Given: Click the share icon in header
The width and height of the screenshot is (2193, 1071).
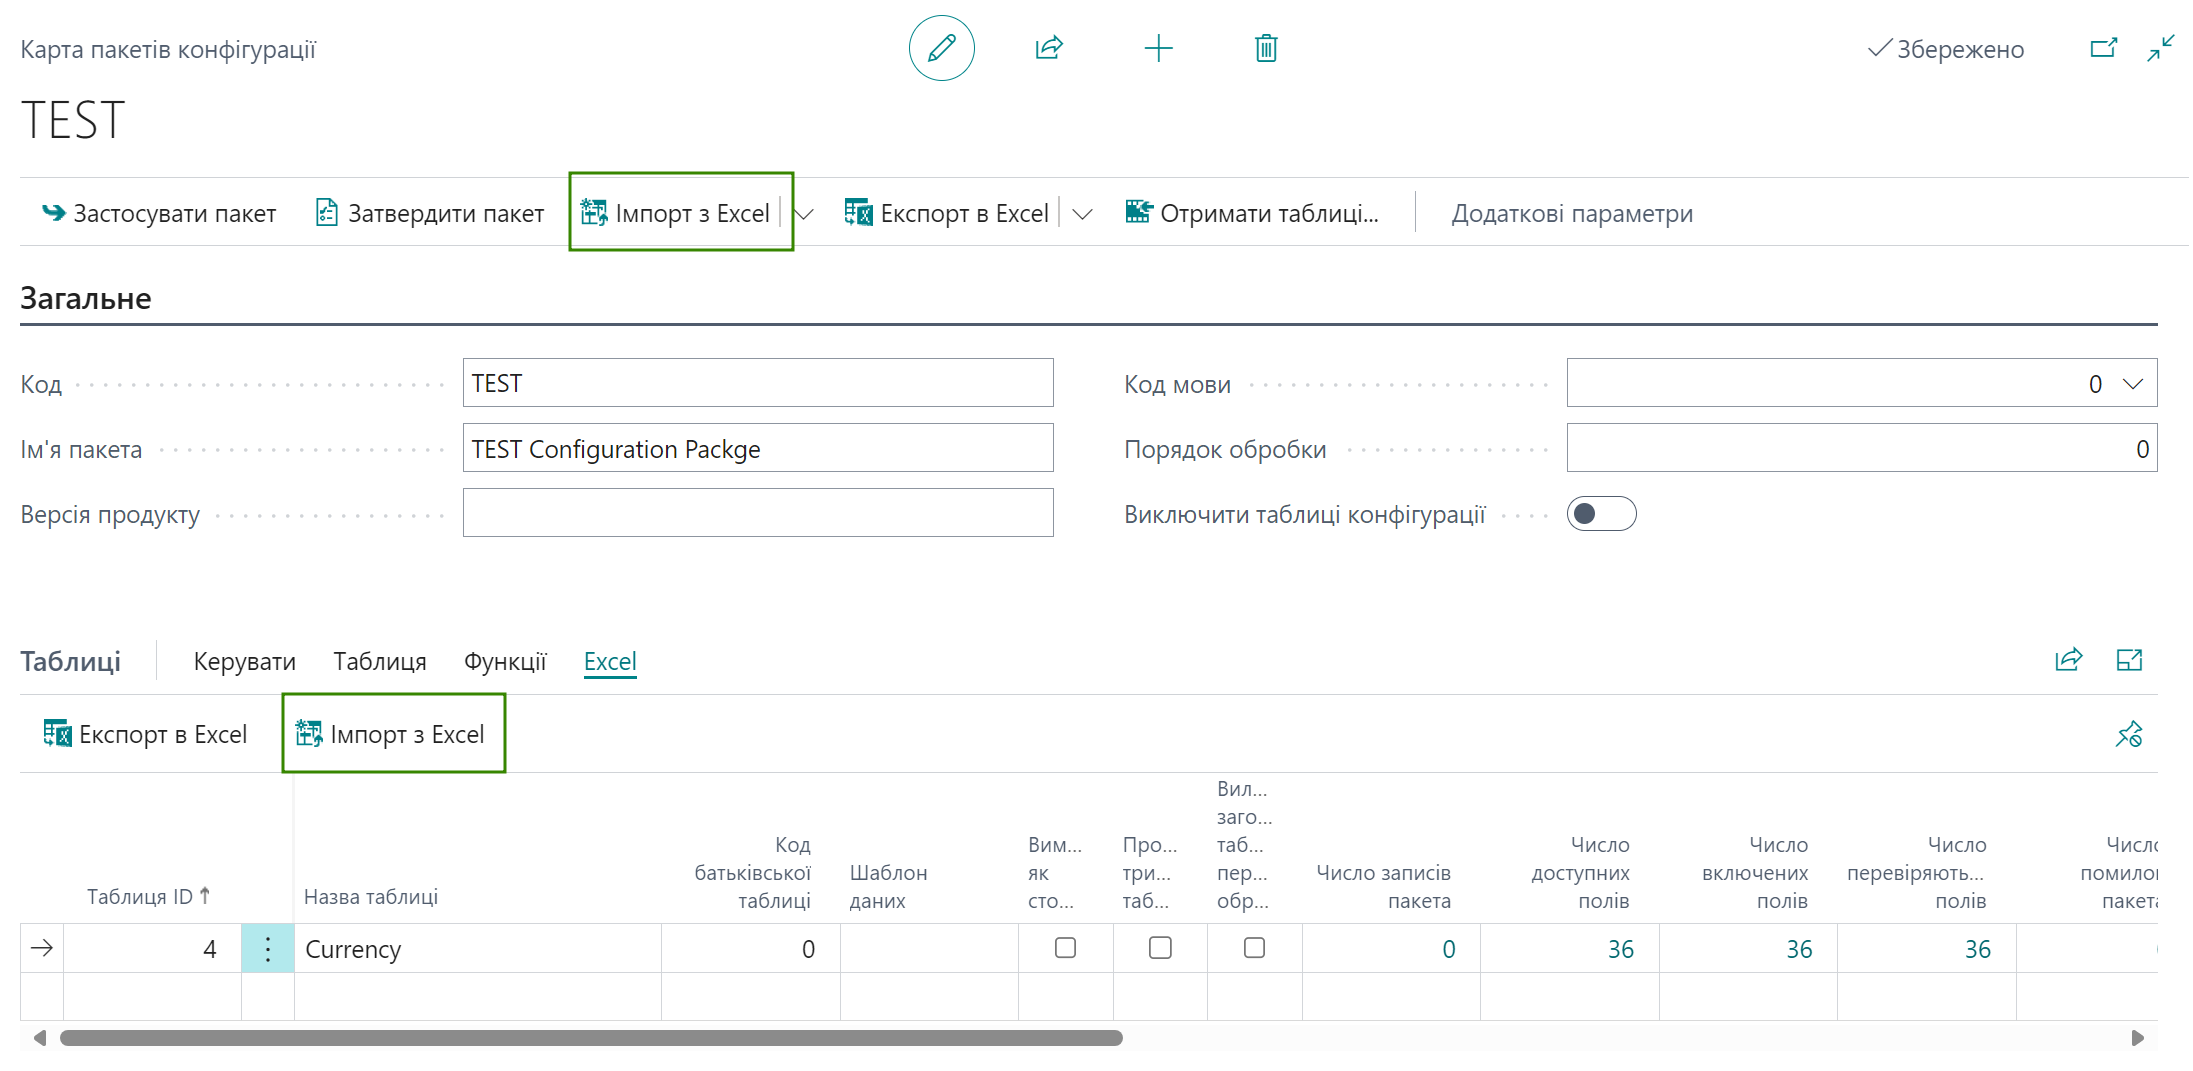Looking at the screenshot, I should [1049, 48].
